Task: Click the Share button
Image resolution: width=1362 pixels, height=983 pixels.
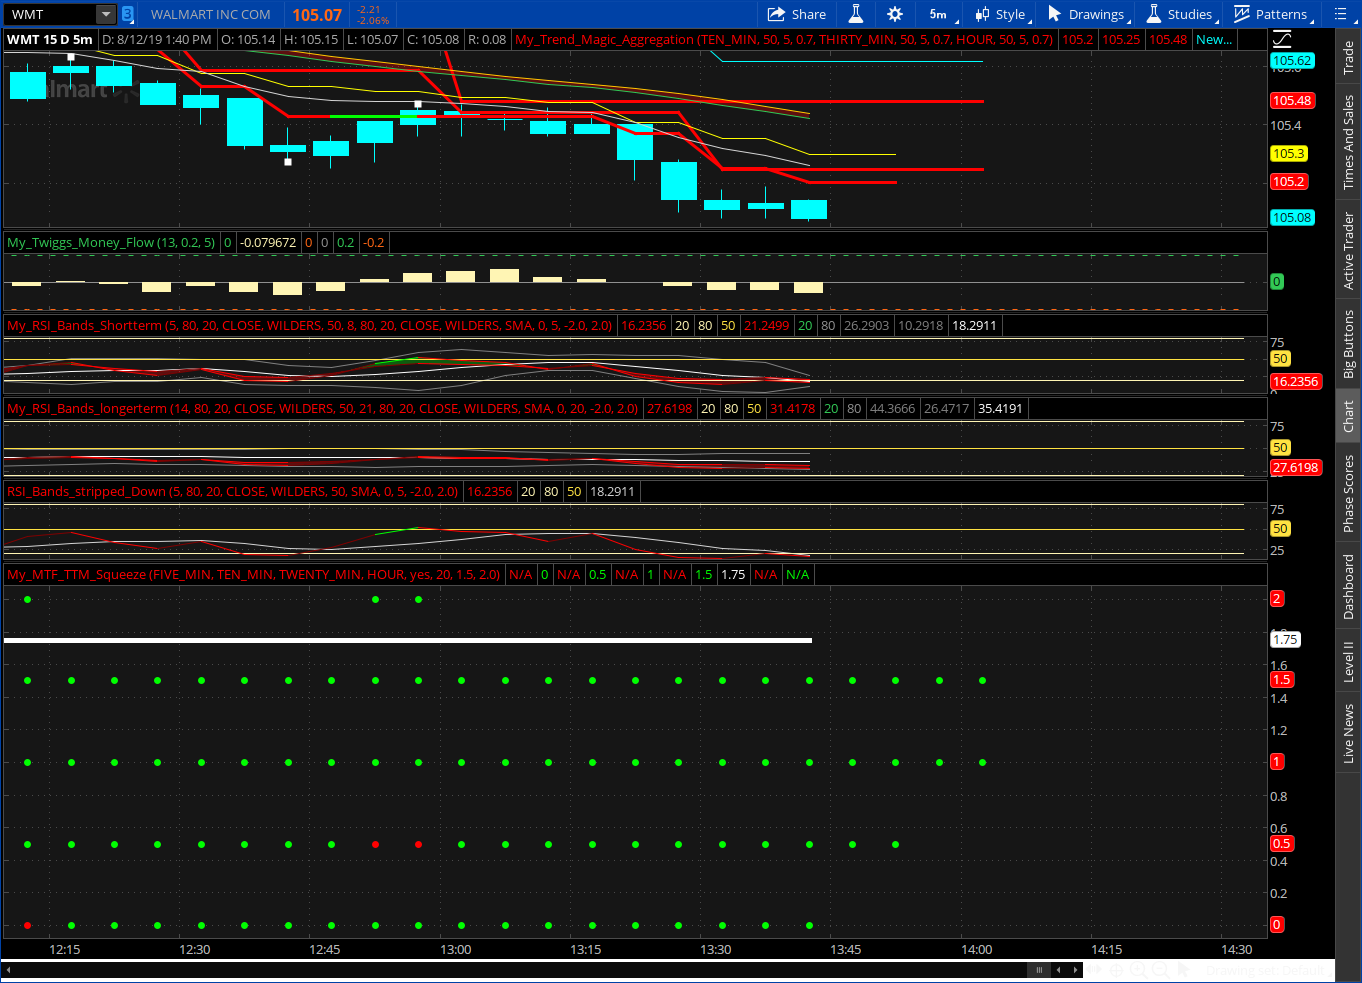Action: click(797, 14)
